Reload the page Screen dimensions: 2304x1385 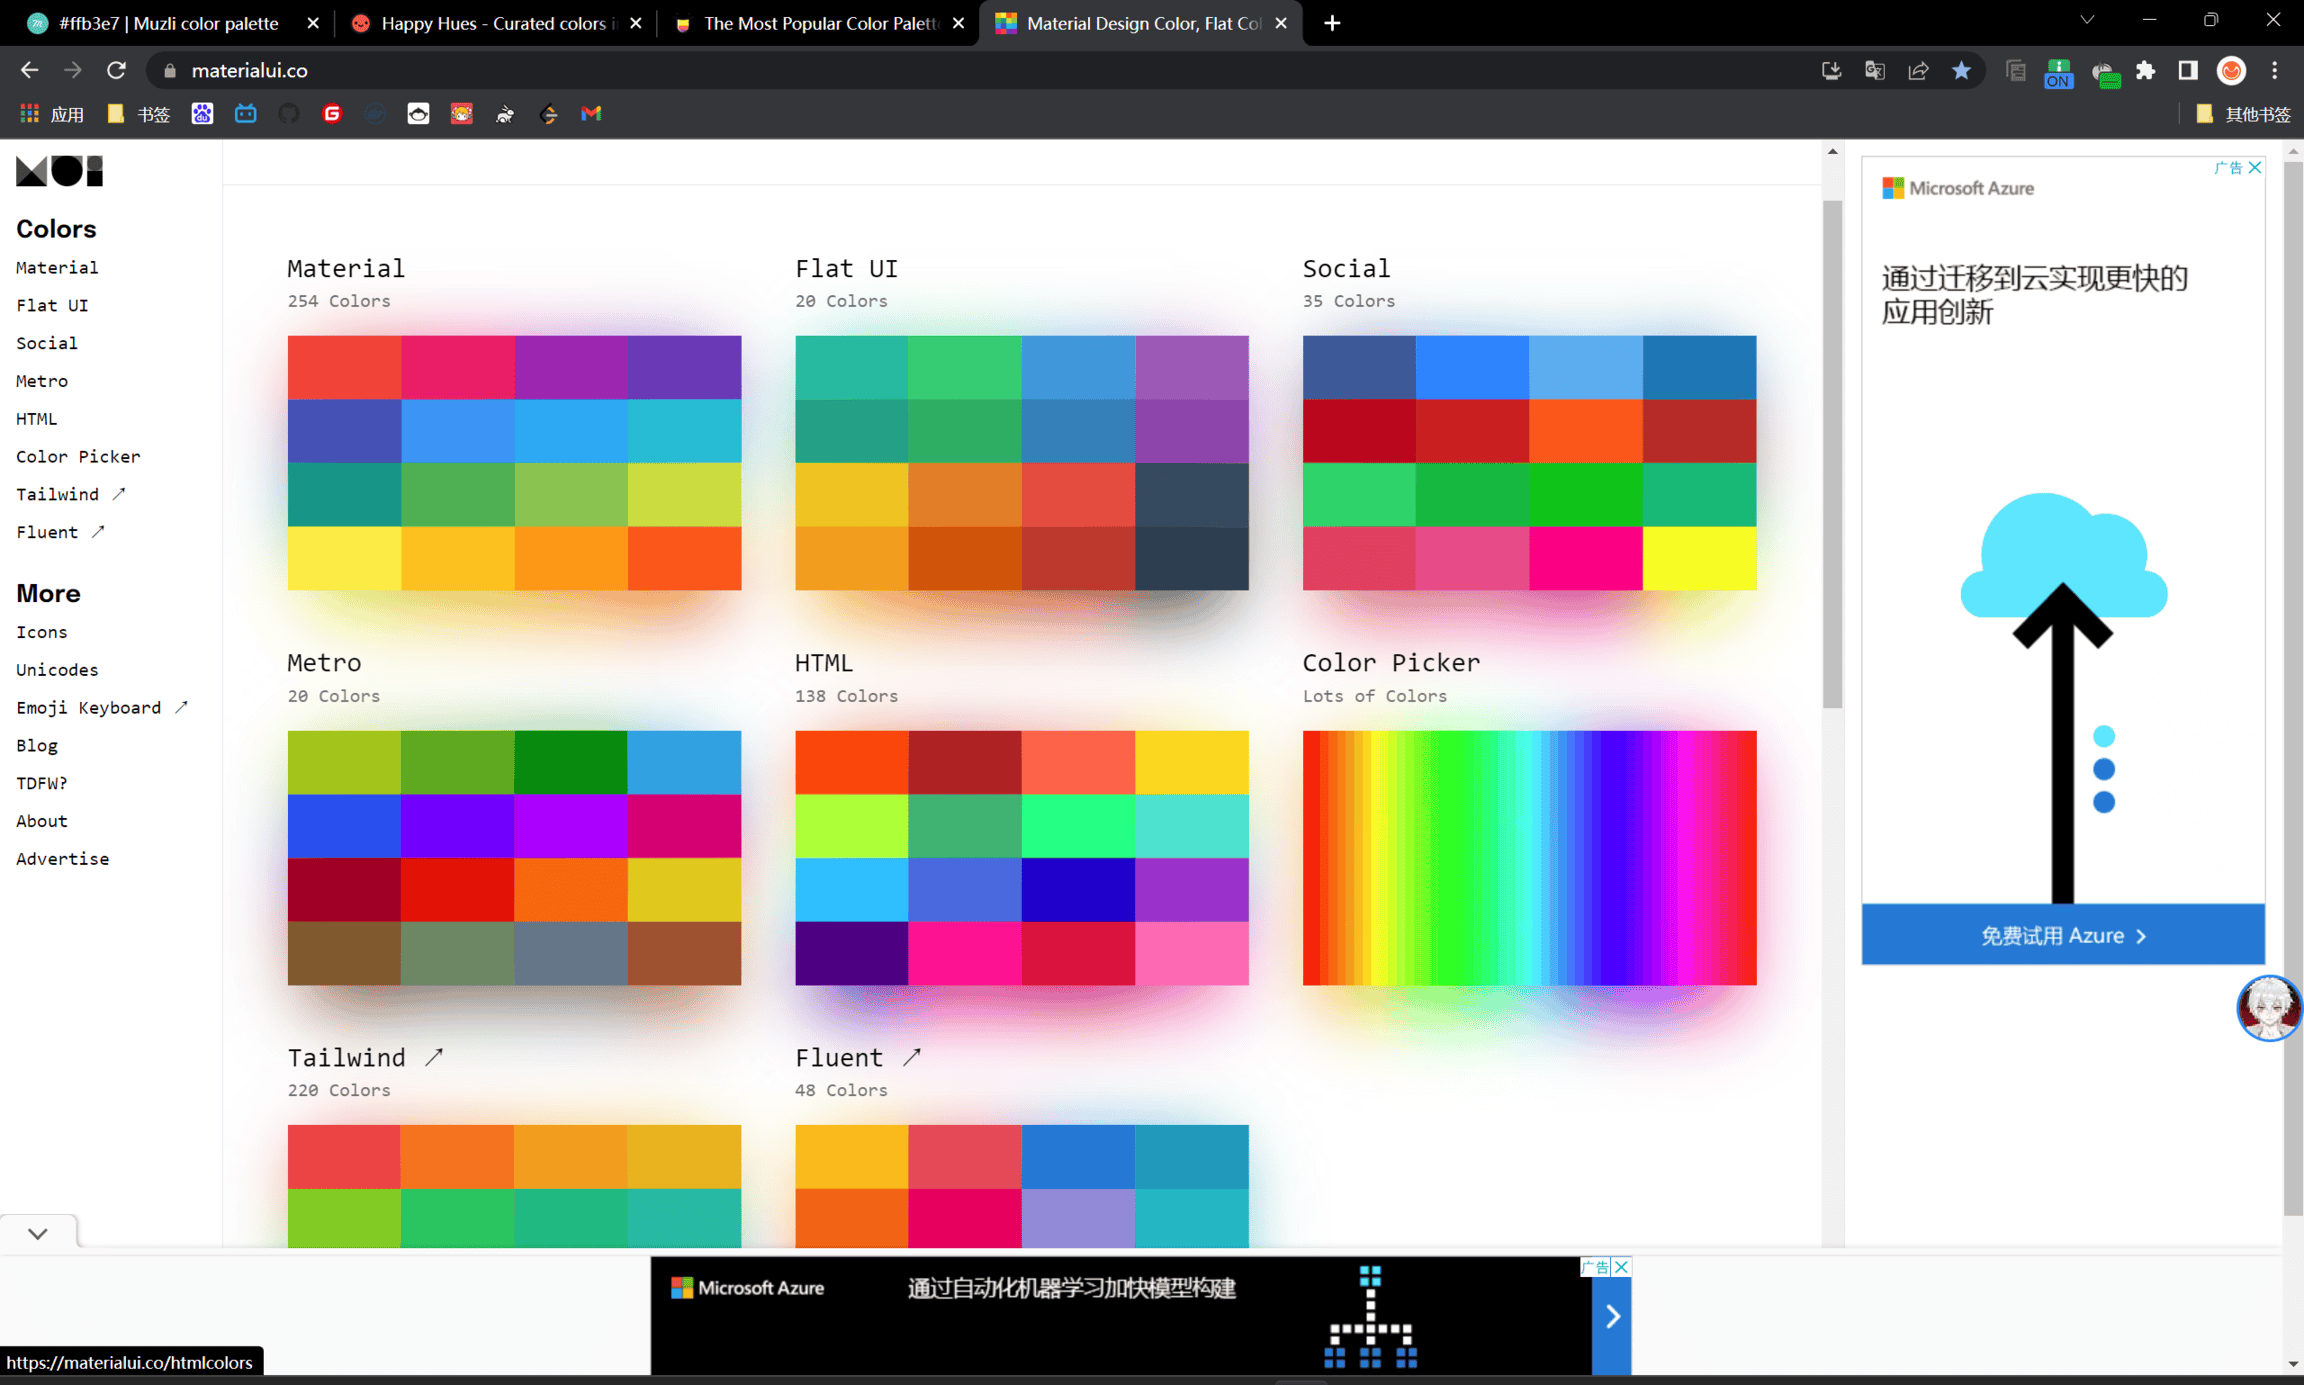pos(116,70)
